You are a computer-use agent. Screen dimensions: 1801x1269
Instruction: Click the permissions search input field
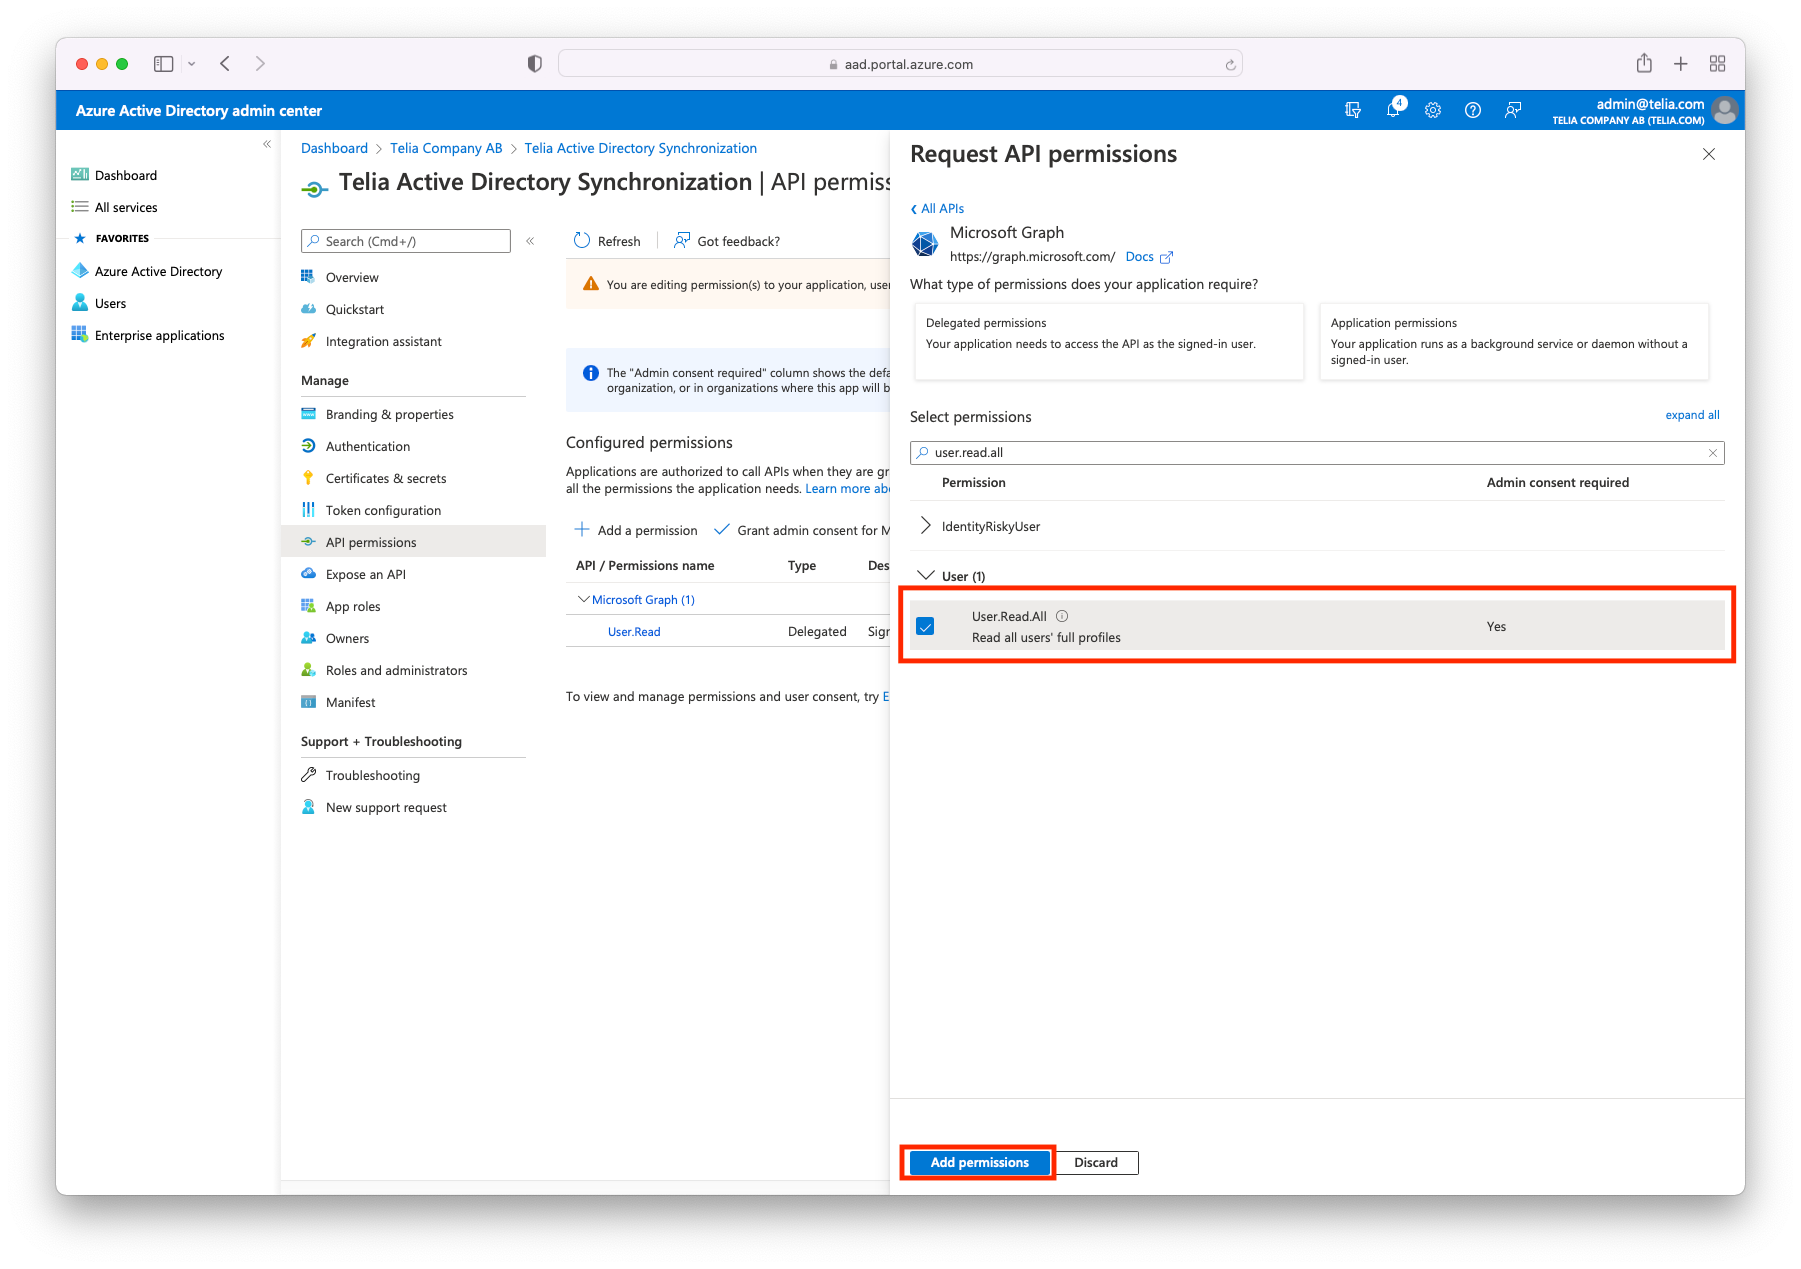pos(1317,453)
